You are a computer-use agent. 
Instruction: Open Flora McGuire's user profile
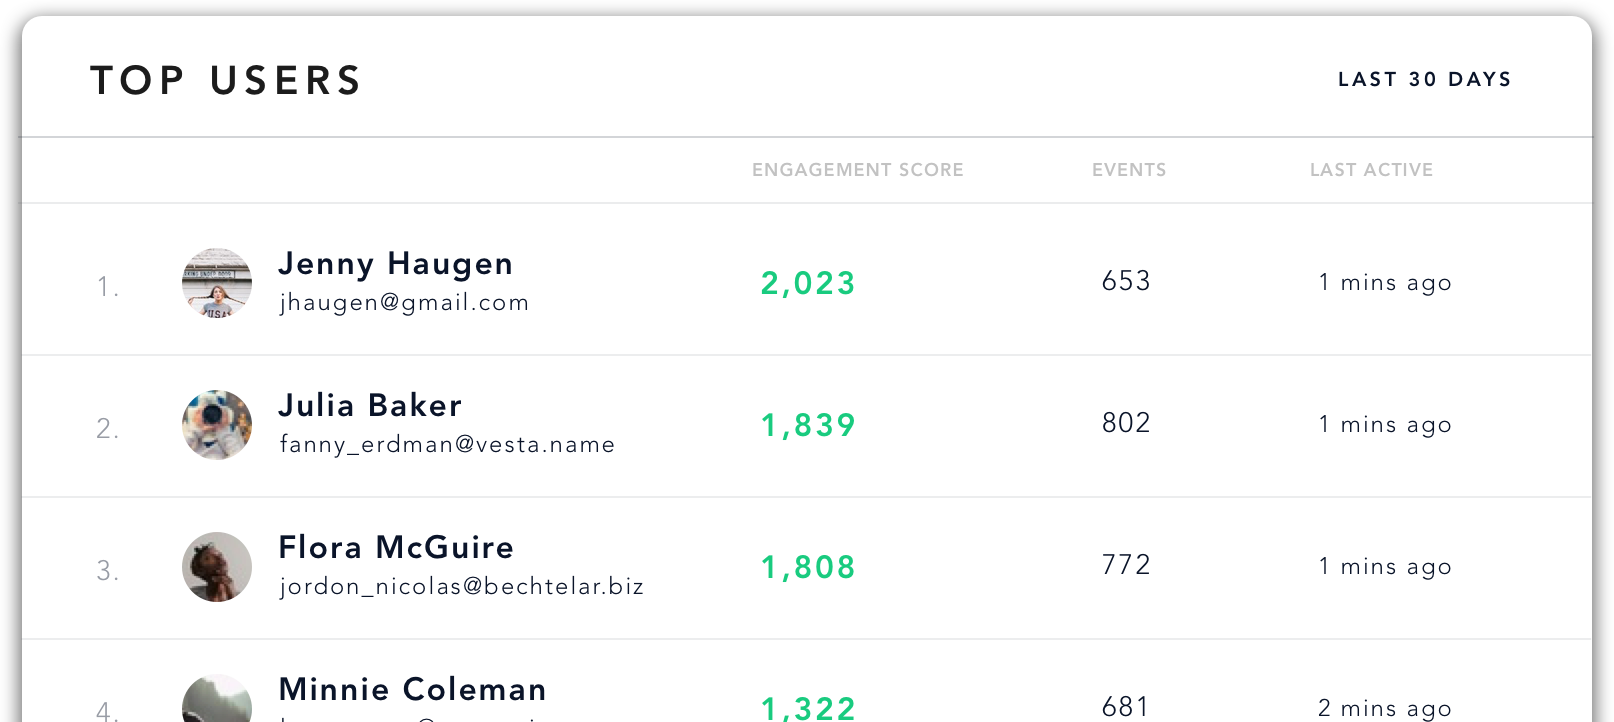[396, 548]
